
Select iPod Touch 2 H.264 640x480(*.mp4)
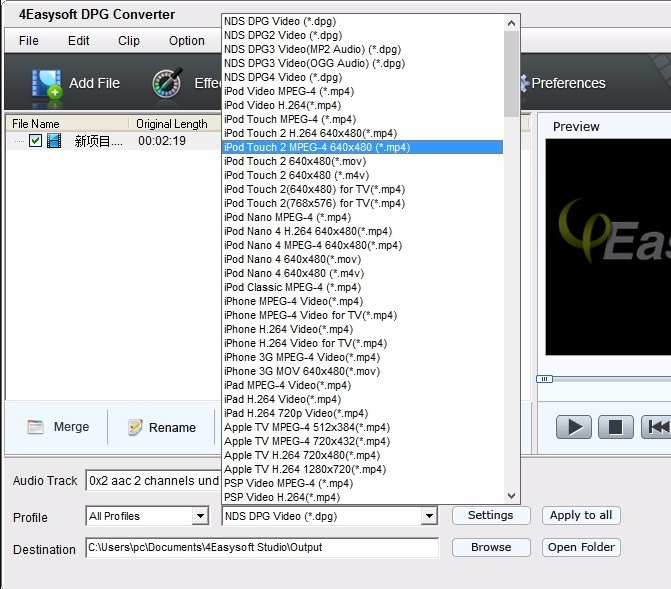pos(362,133)
